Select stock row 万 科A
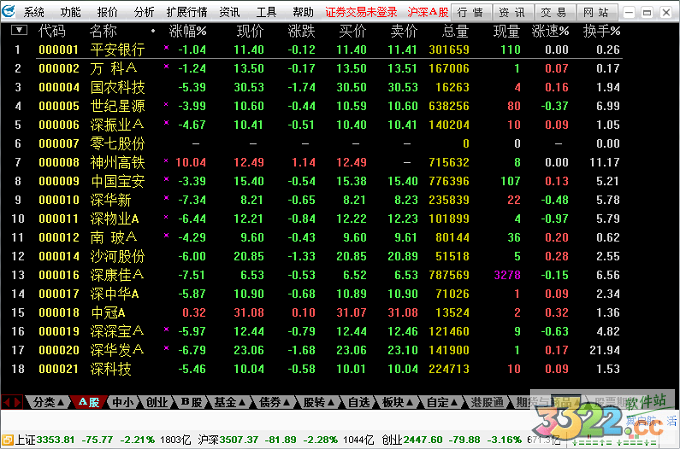 point(317,68)
